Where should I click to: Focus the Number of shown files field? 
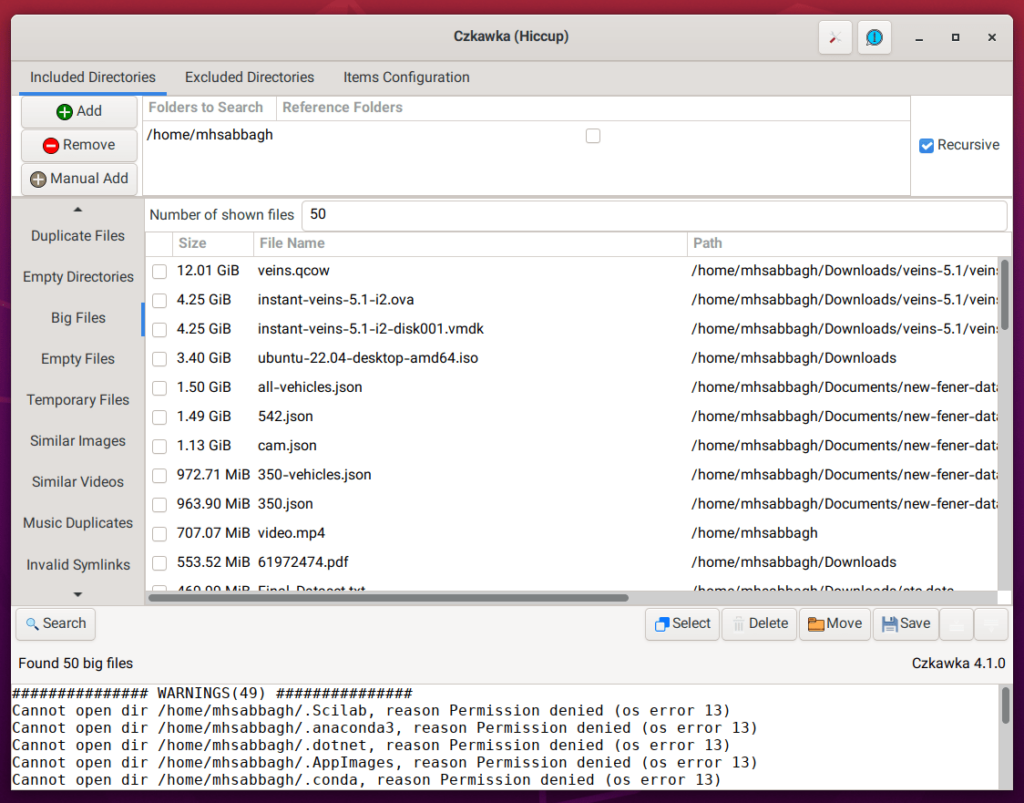click(x=654, y=215)
